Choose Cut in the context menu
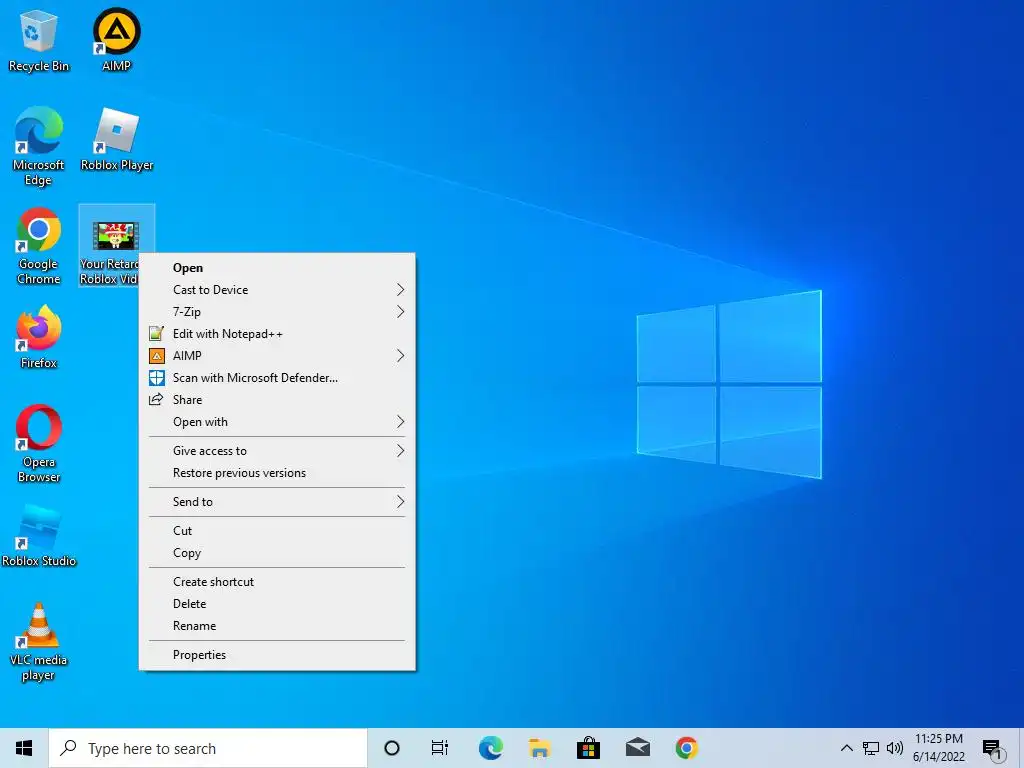Screen dimensions: 1024x768 [277, 531]
